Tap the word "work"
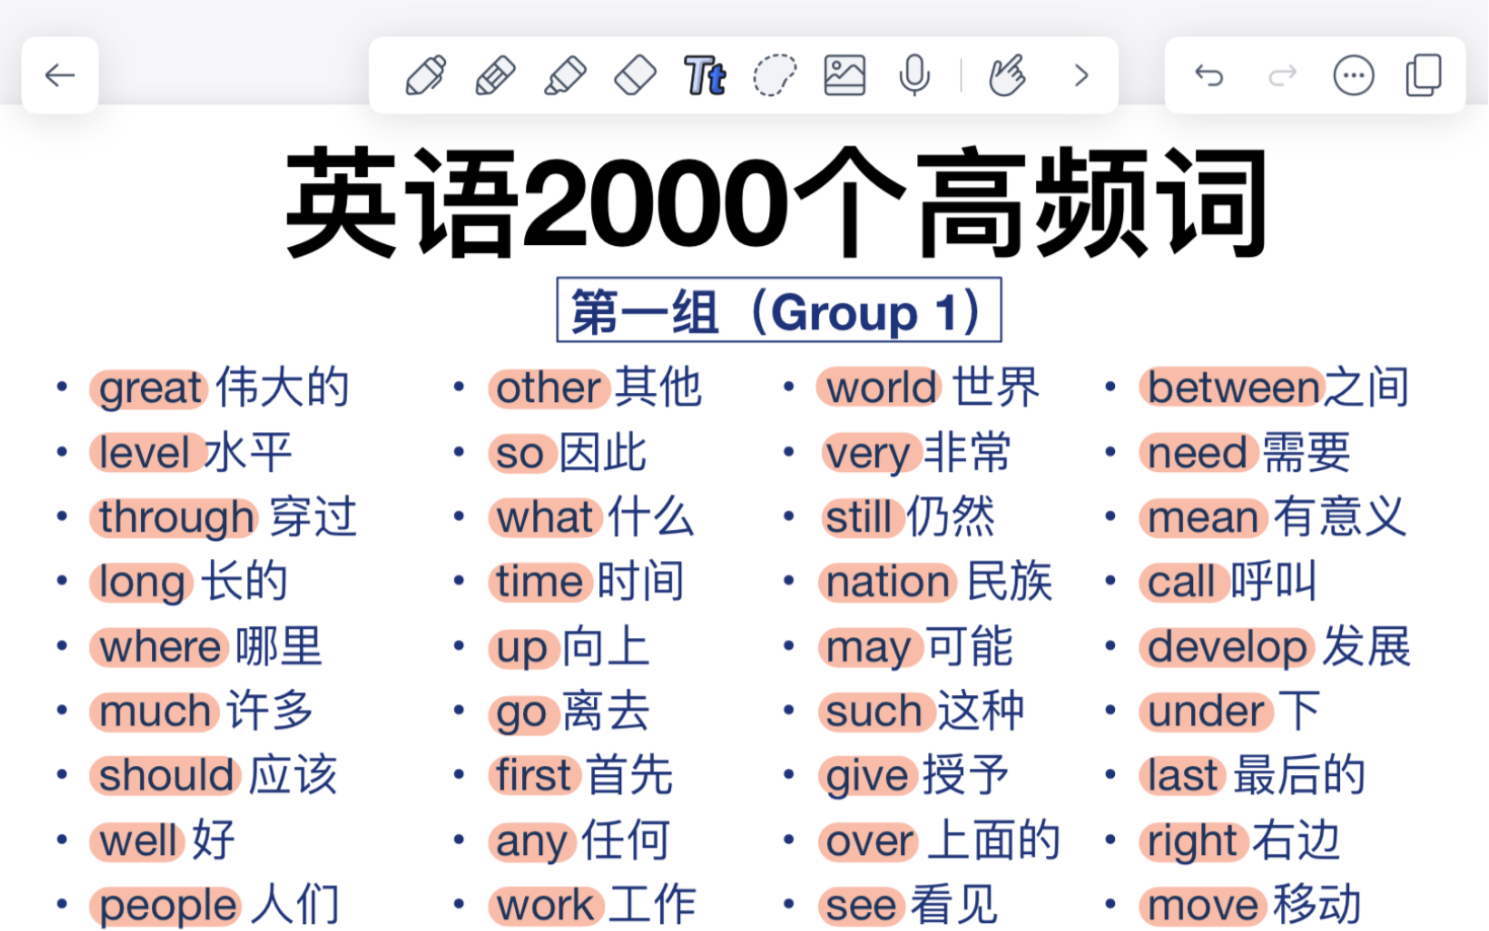Viewport: 1489px width, 931px height. [546, 906]
